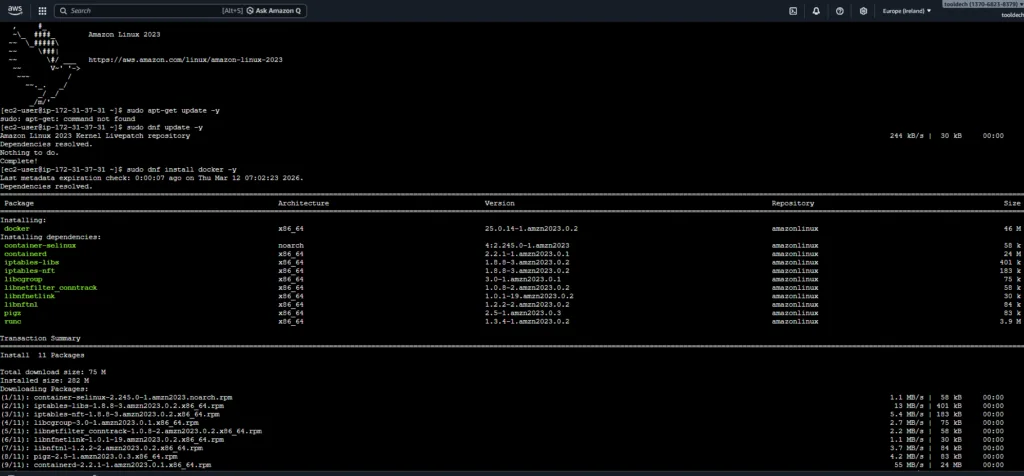Screen dimensions: 1024x476
Task: Click the Ask Amazon Q button
Action: point(274,11)
